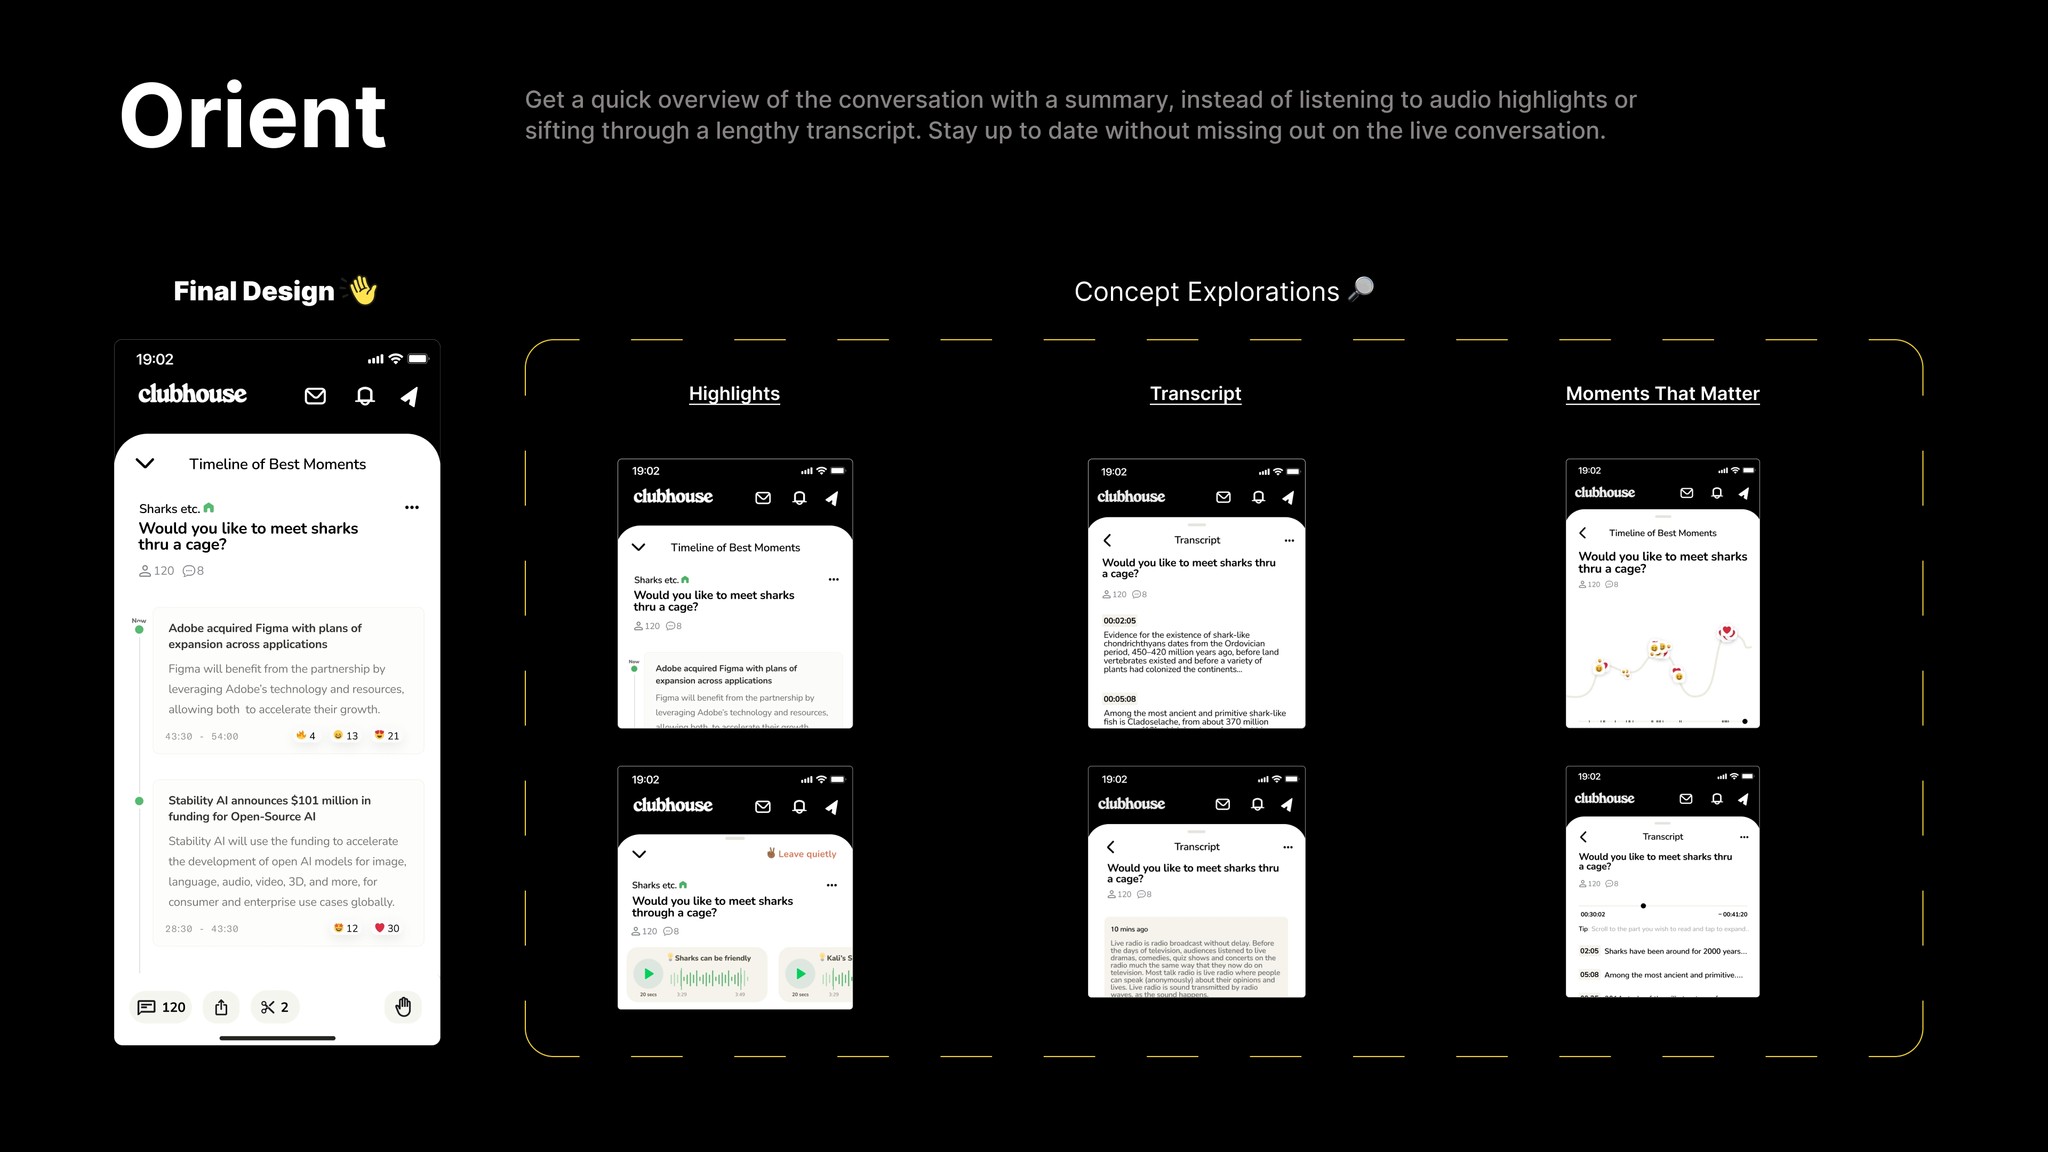The width and height of the screenshot is (2048, 1152).
Task: Select the Highlights tab concept option
Action: (x=733, y=392)
